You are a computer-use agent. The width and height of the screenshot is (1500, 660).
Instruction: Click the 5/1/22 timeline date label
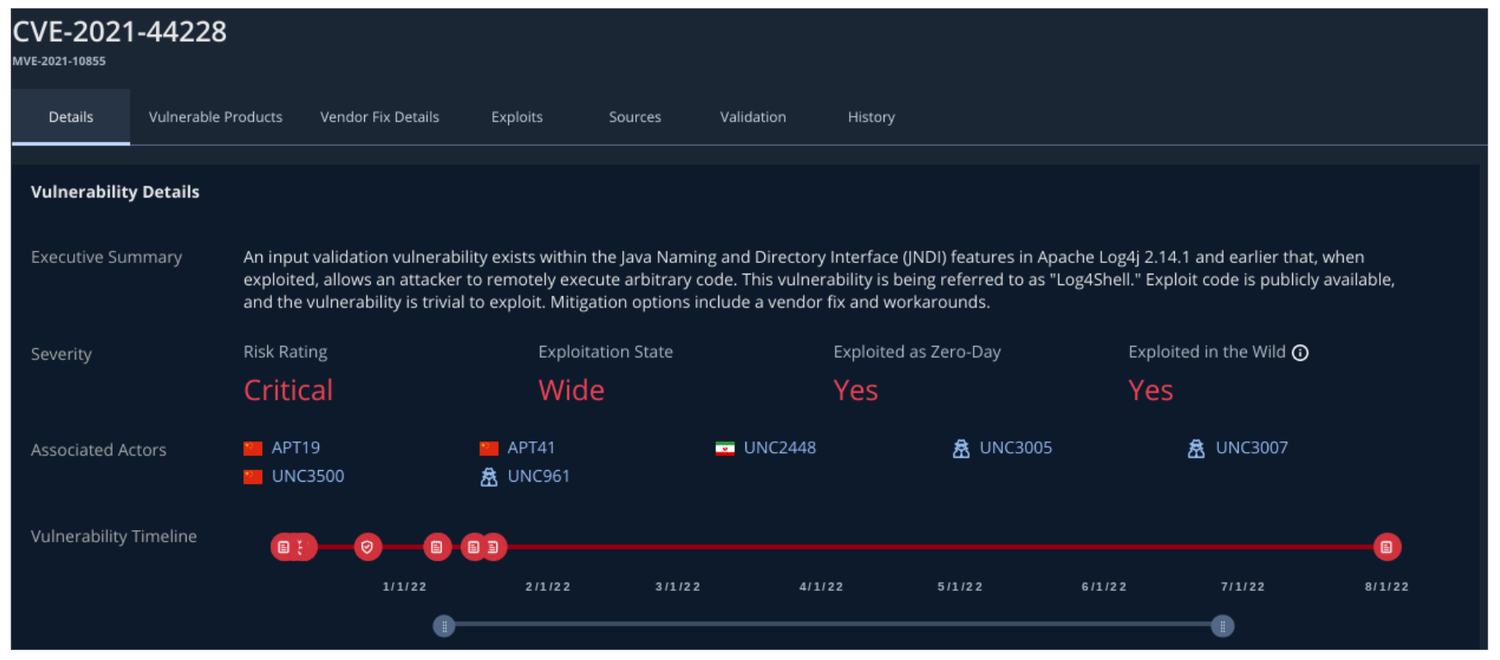click(x=960, y=587)
